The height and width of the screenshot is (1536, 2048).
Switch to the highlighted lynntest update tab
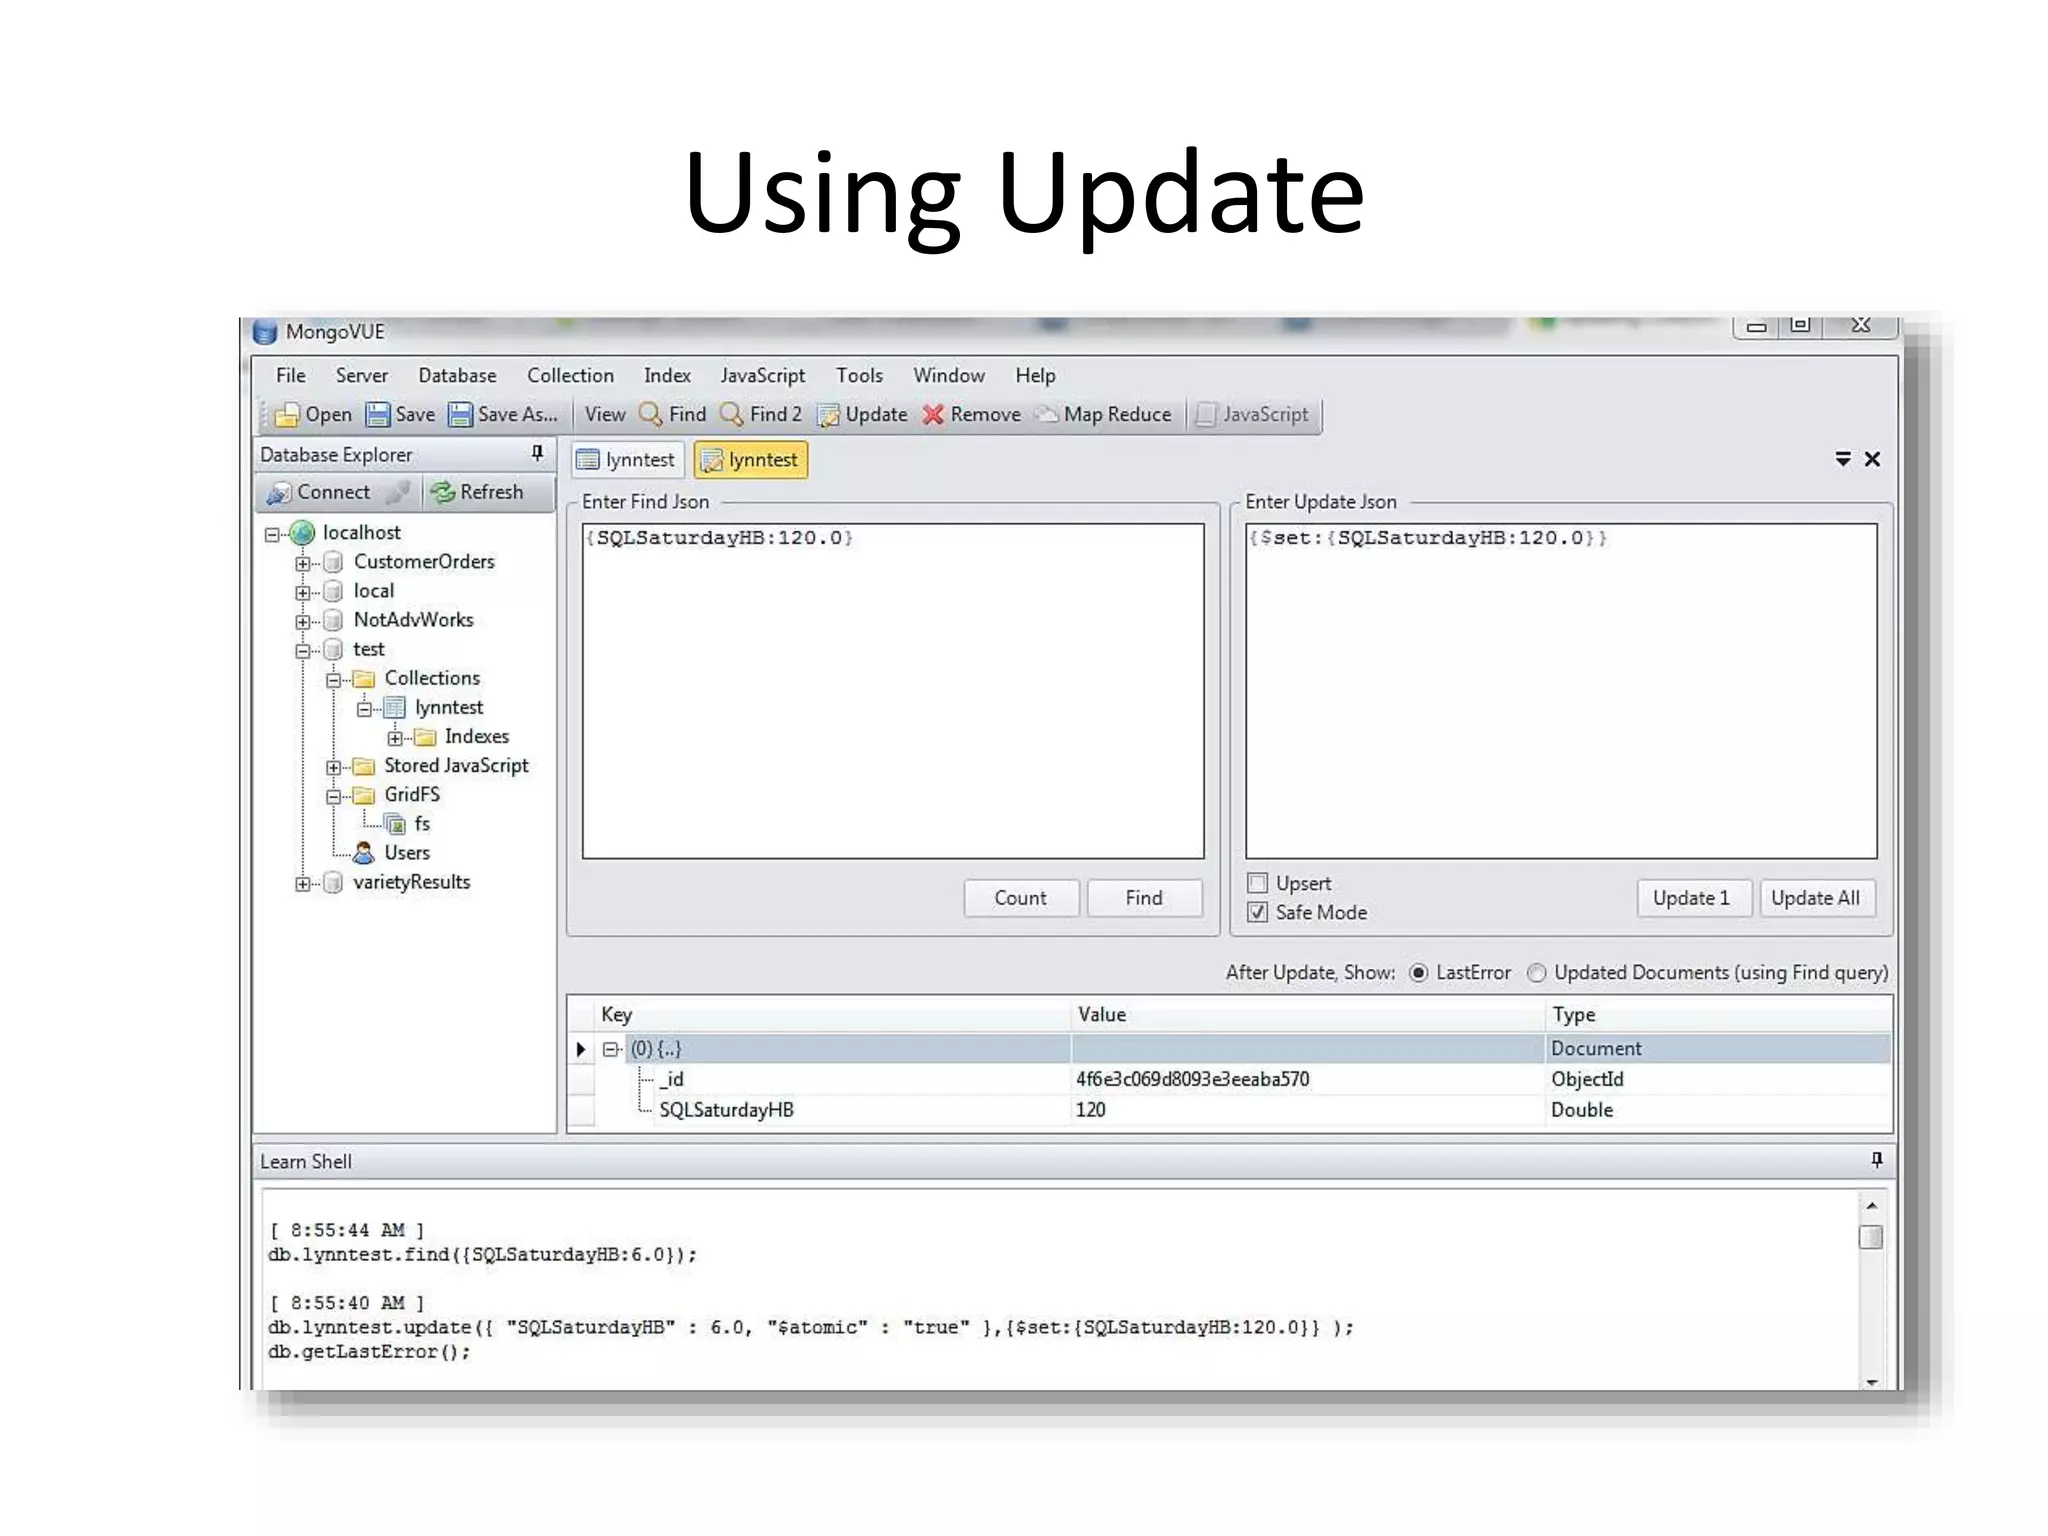pyautogui.click(x=751, y=460)
